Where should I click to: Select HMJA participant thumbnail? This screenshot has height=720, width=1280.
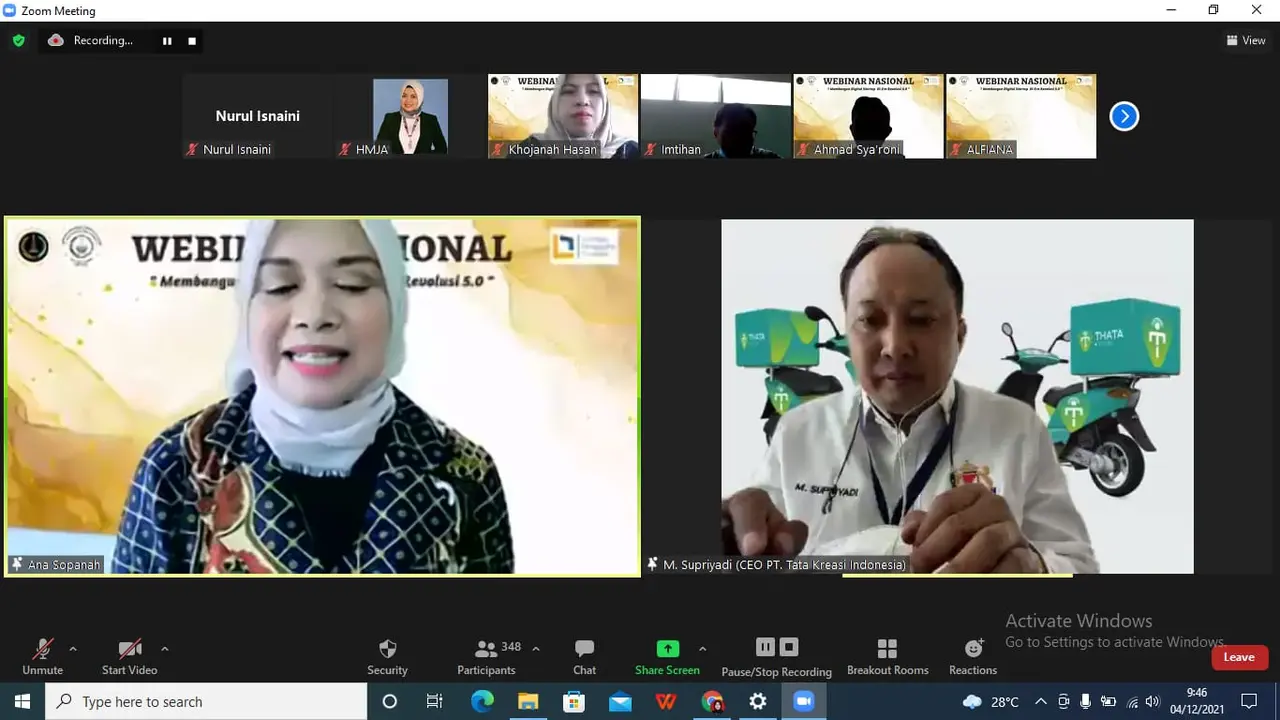pyautogui.click(x=410, y=116)
